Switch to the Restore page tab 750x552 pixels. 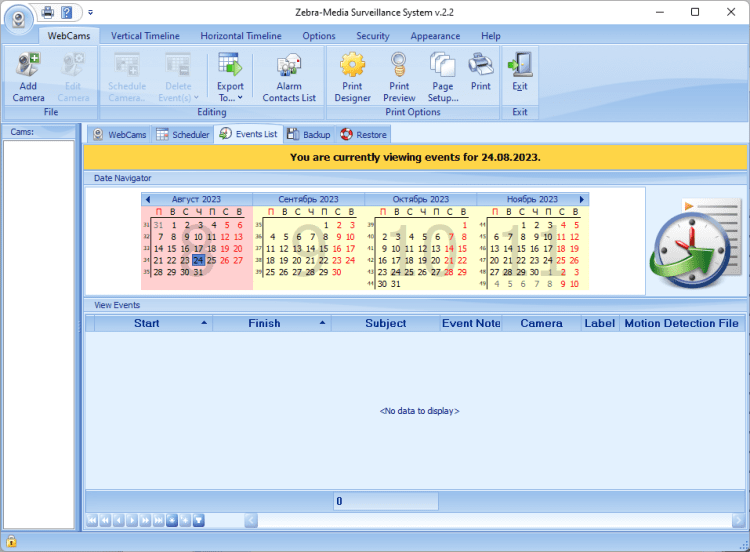coord(364,134)
